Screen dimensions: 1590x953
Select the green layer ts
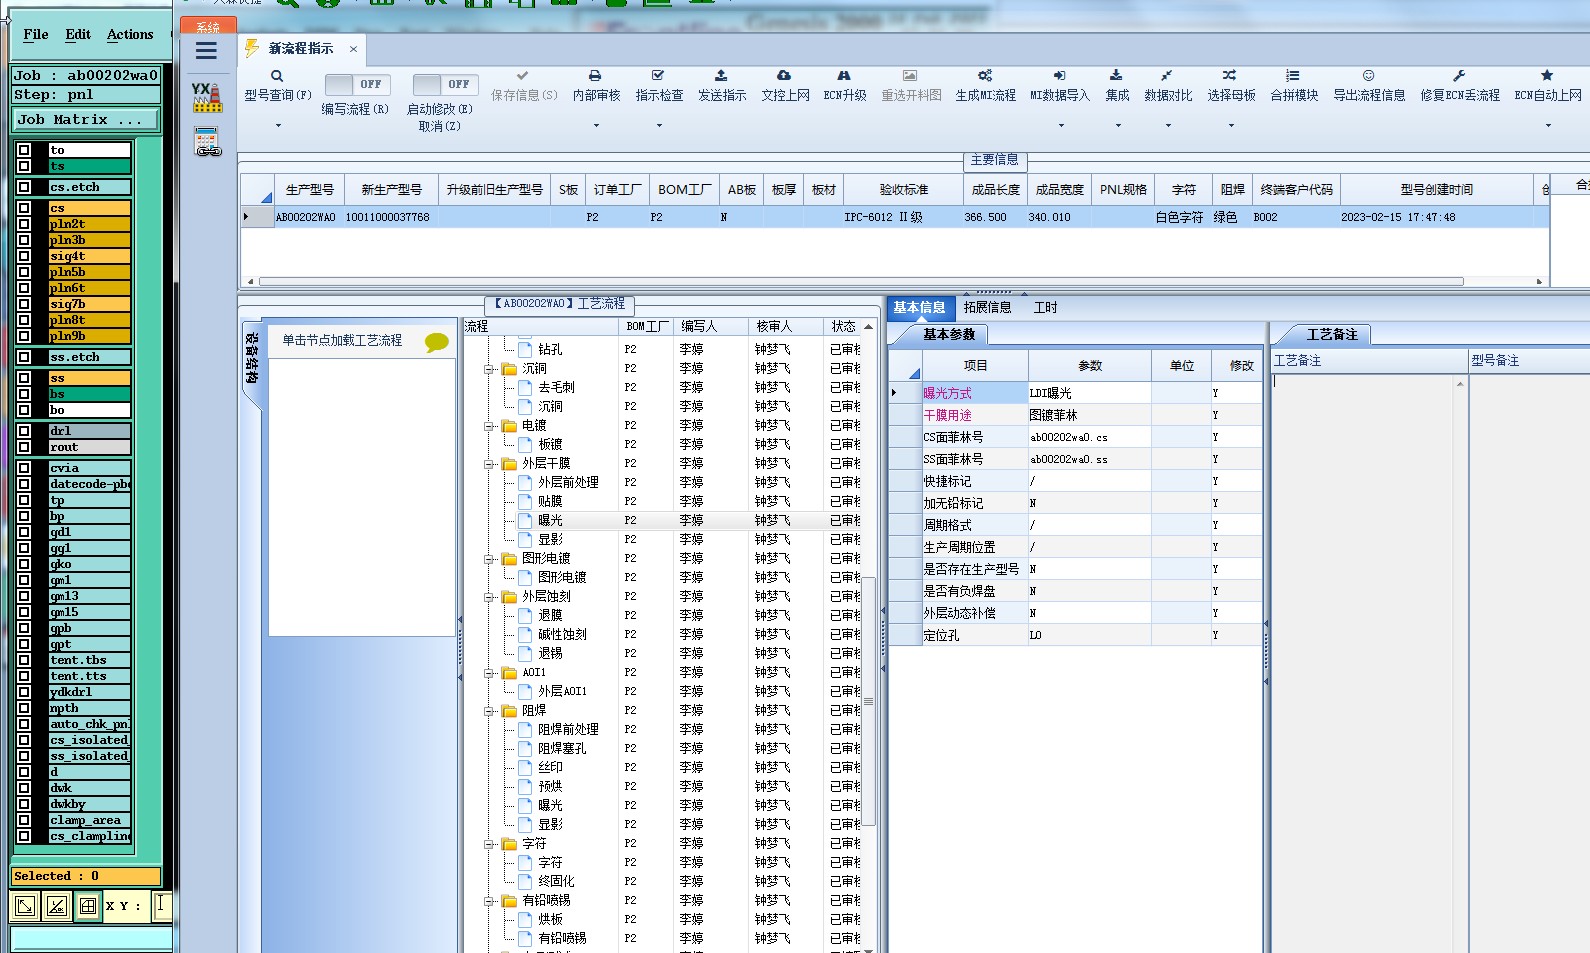(89, 166)
